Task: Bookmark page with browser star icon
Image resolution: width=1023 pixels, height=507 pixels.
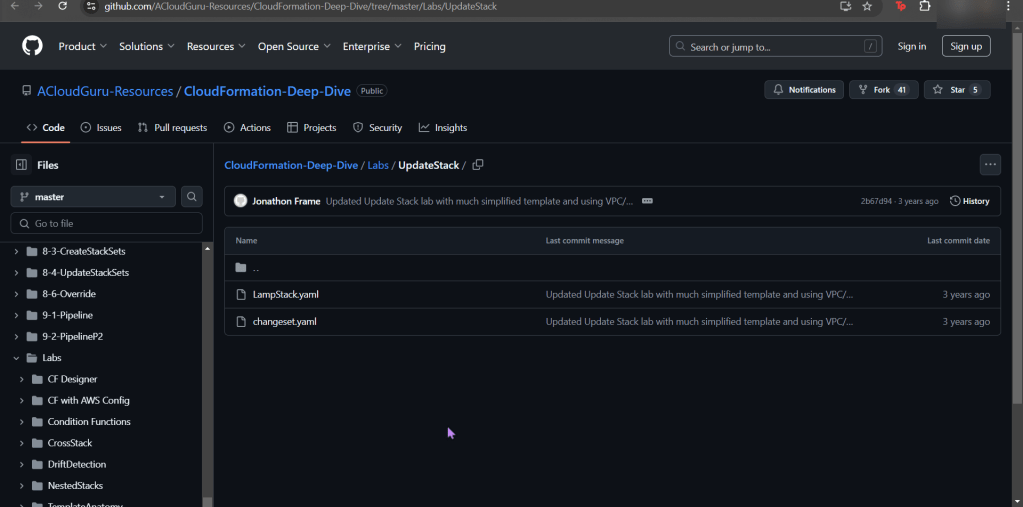Action: point(867,6)
